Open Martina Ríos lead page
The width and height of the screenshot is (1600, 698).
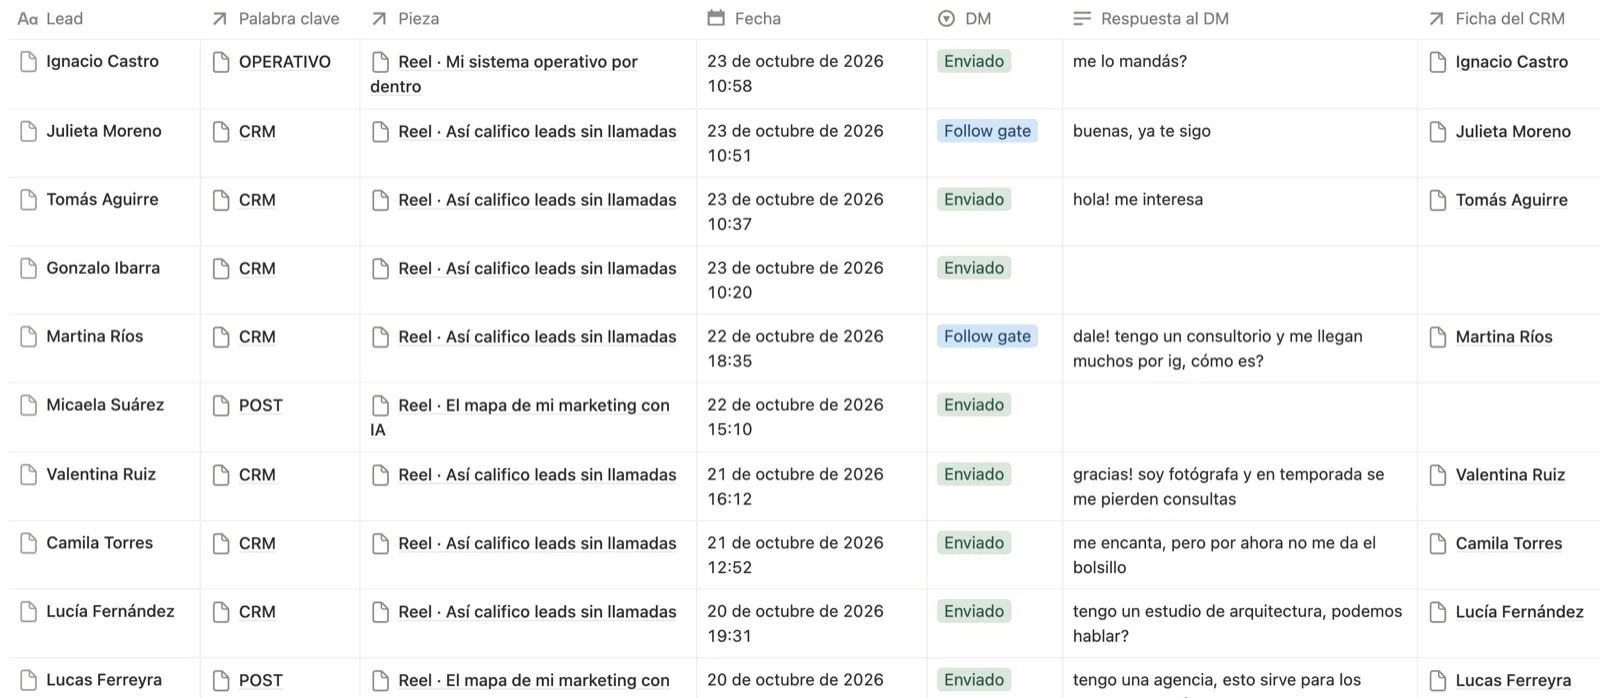click(x=95, y=336)
